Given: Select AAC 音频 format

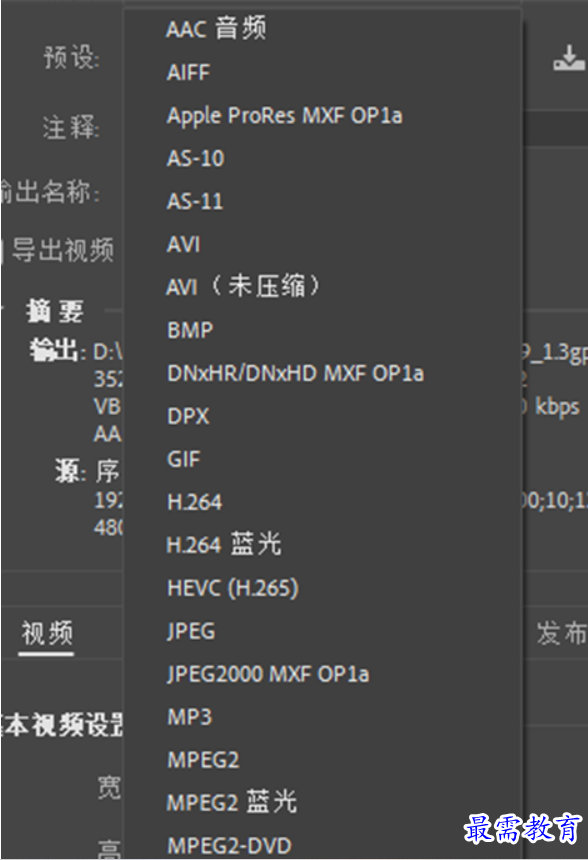Looking at the screenshot, I should [x=216, y=29].
